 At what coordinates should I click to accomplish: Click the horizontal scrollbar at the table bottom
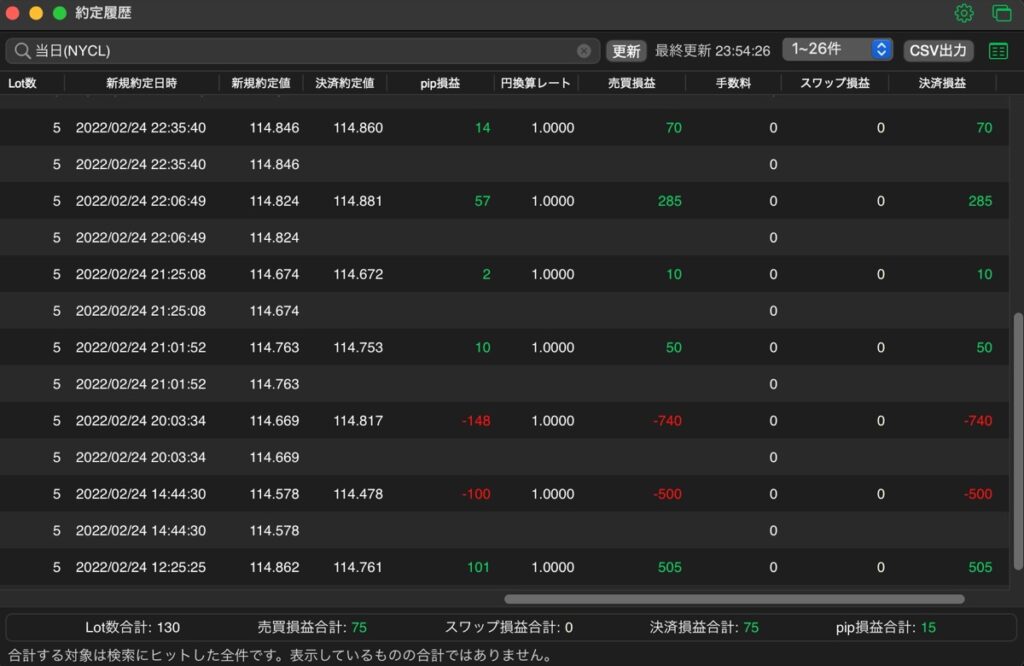click(x=734, y=599)
